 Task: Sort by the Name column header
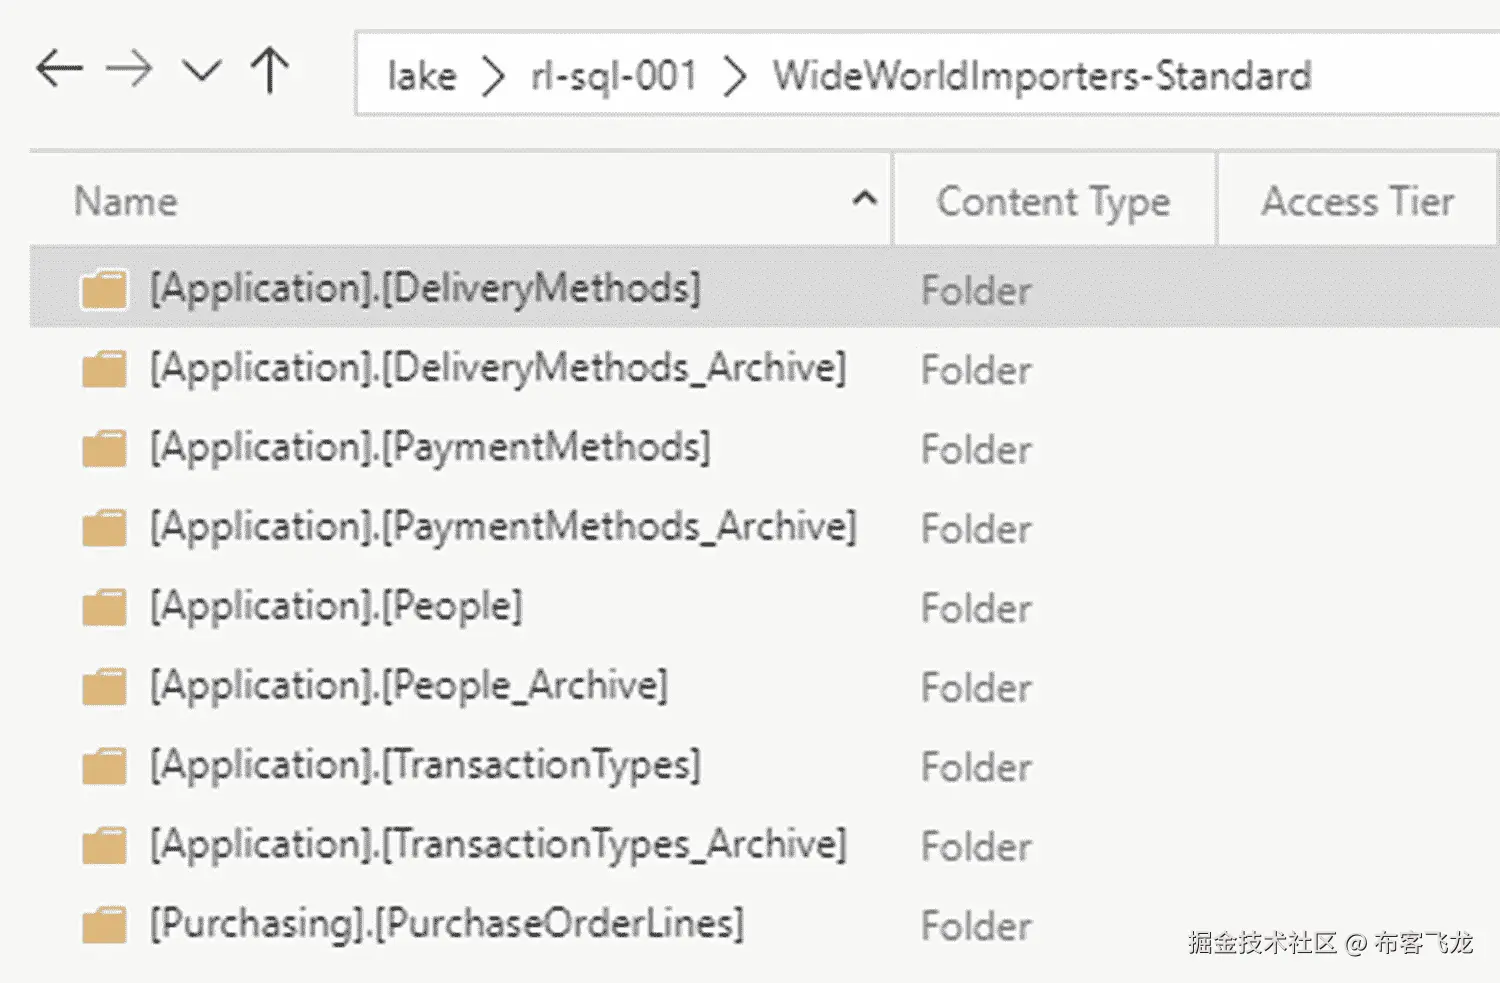point(126,201)
